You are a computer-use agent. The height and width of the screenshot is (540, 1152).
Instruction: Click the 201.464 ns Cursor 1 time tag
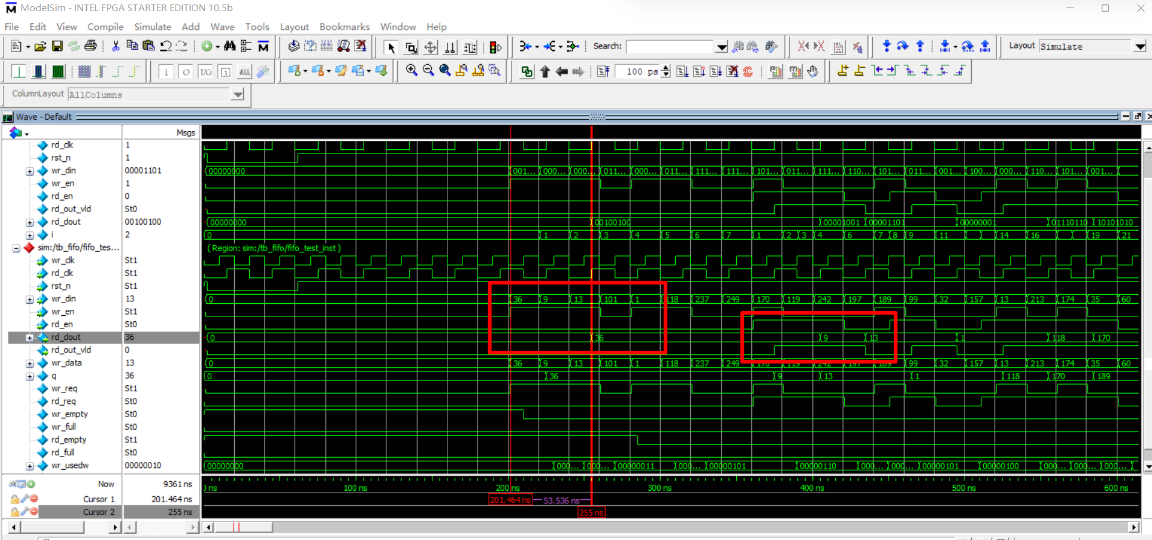pos(511,499)
